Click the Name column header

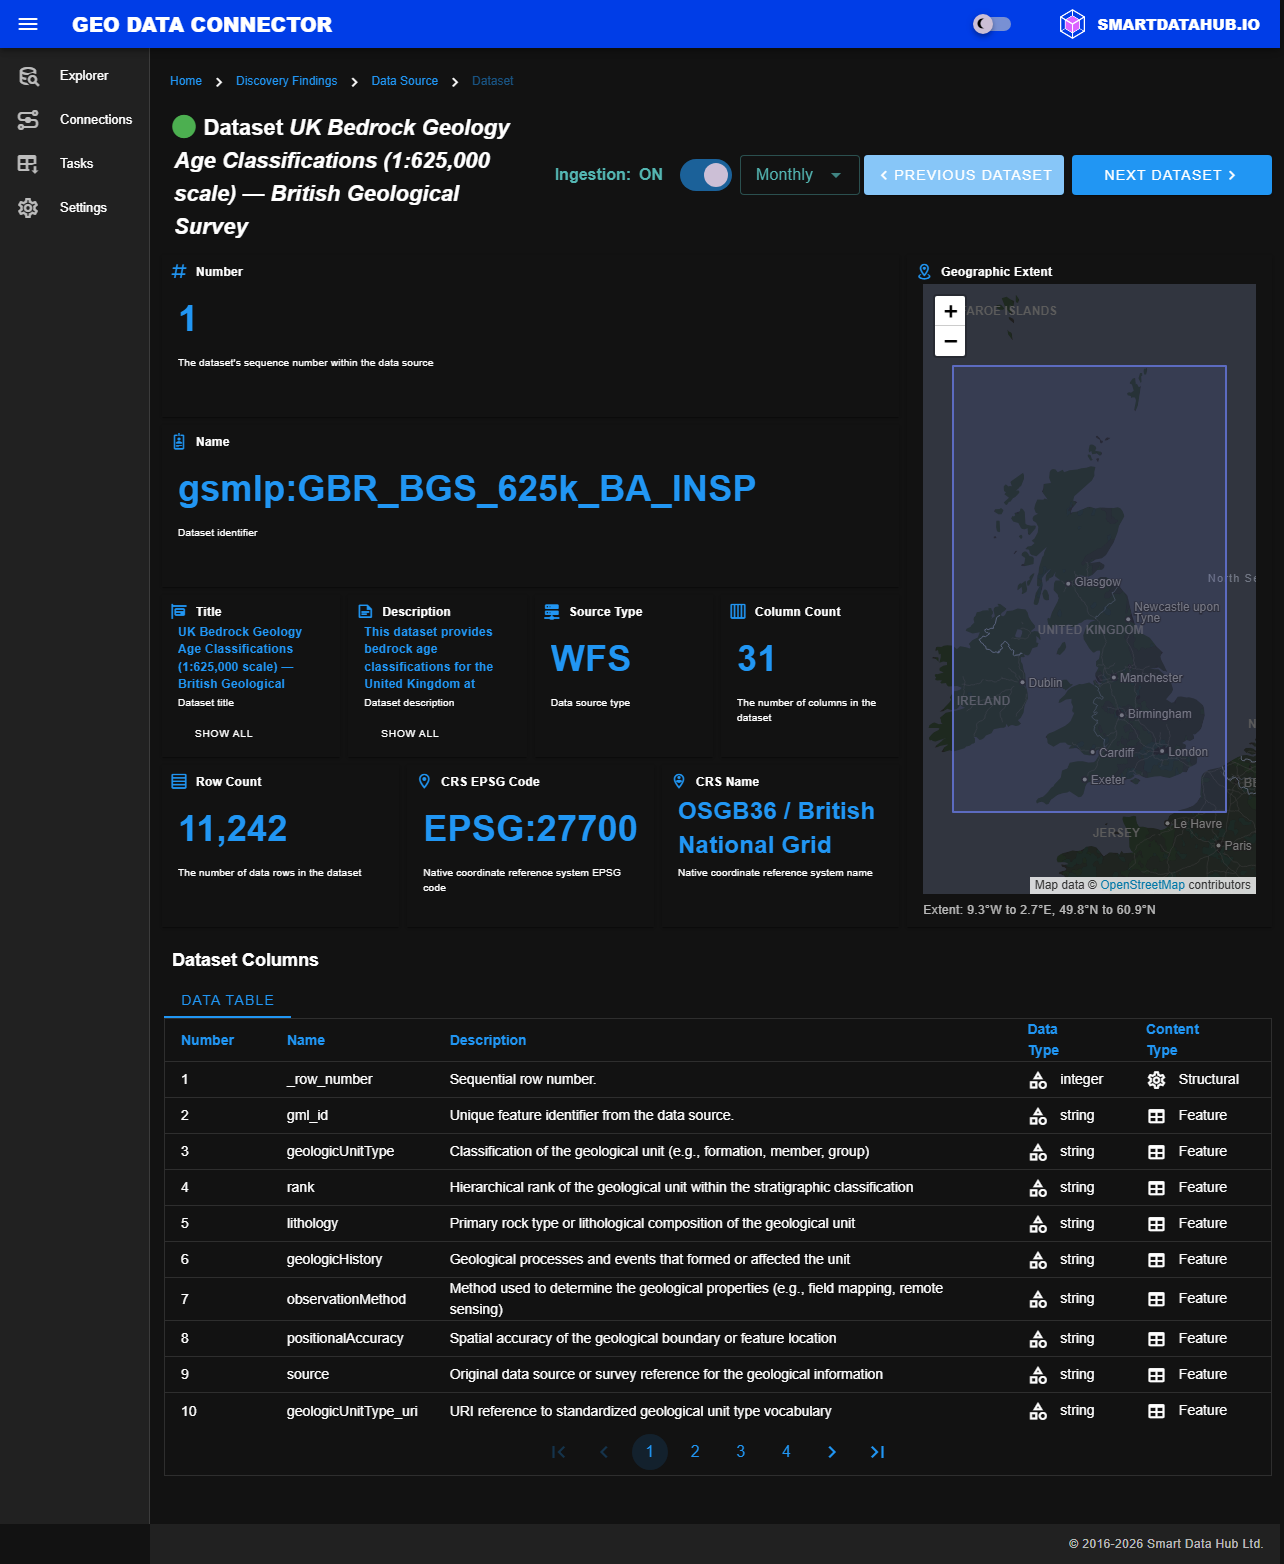click(306, 1040)
